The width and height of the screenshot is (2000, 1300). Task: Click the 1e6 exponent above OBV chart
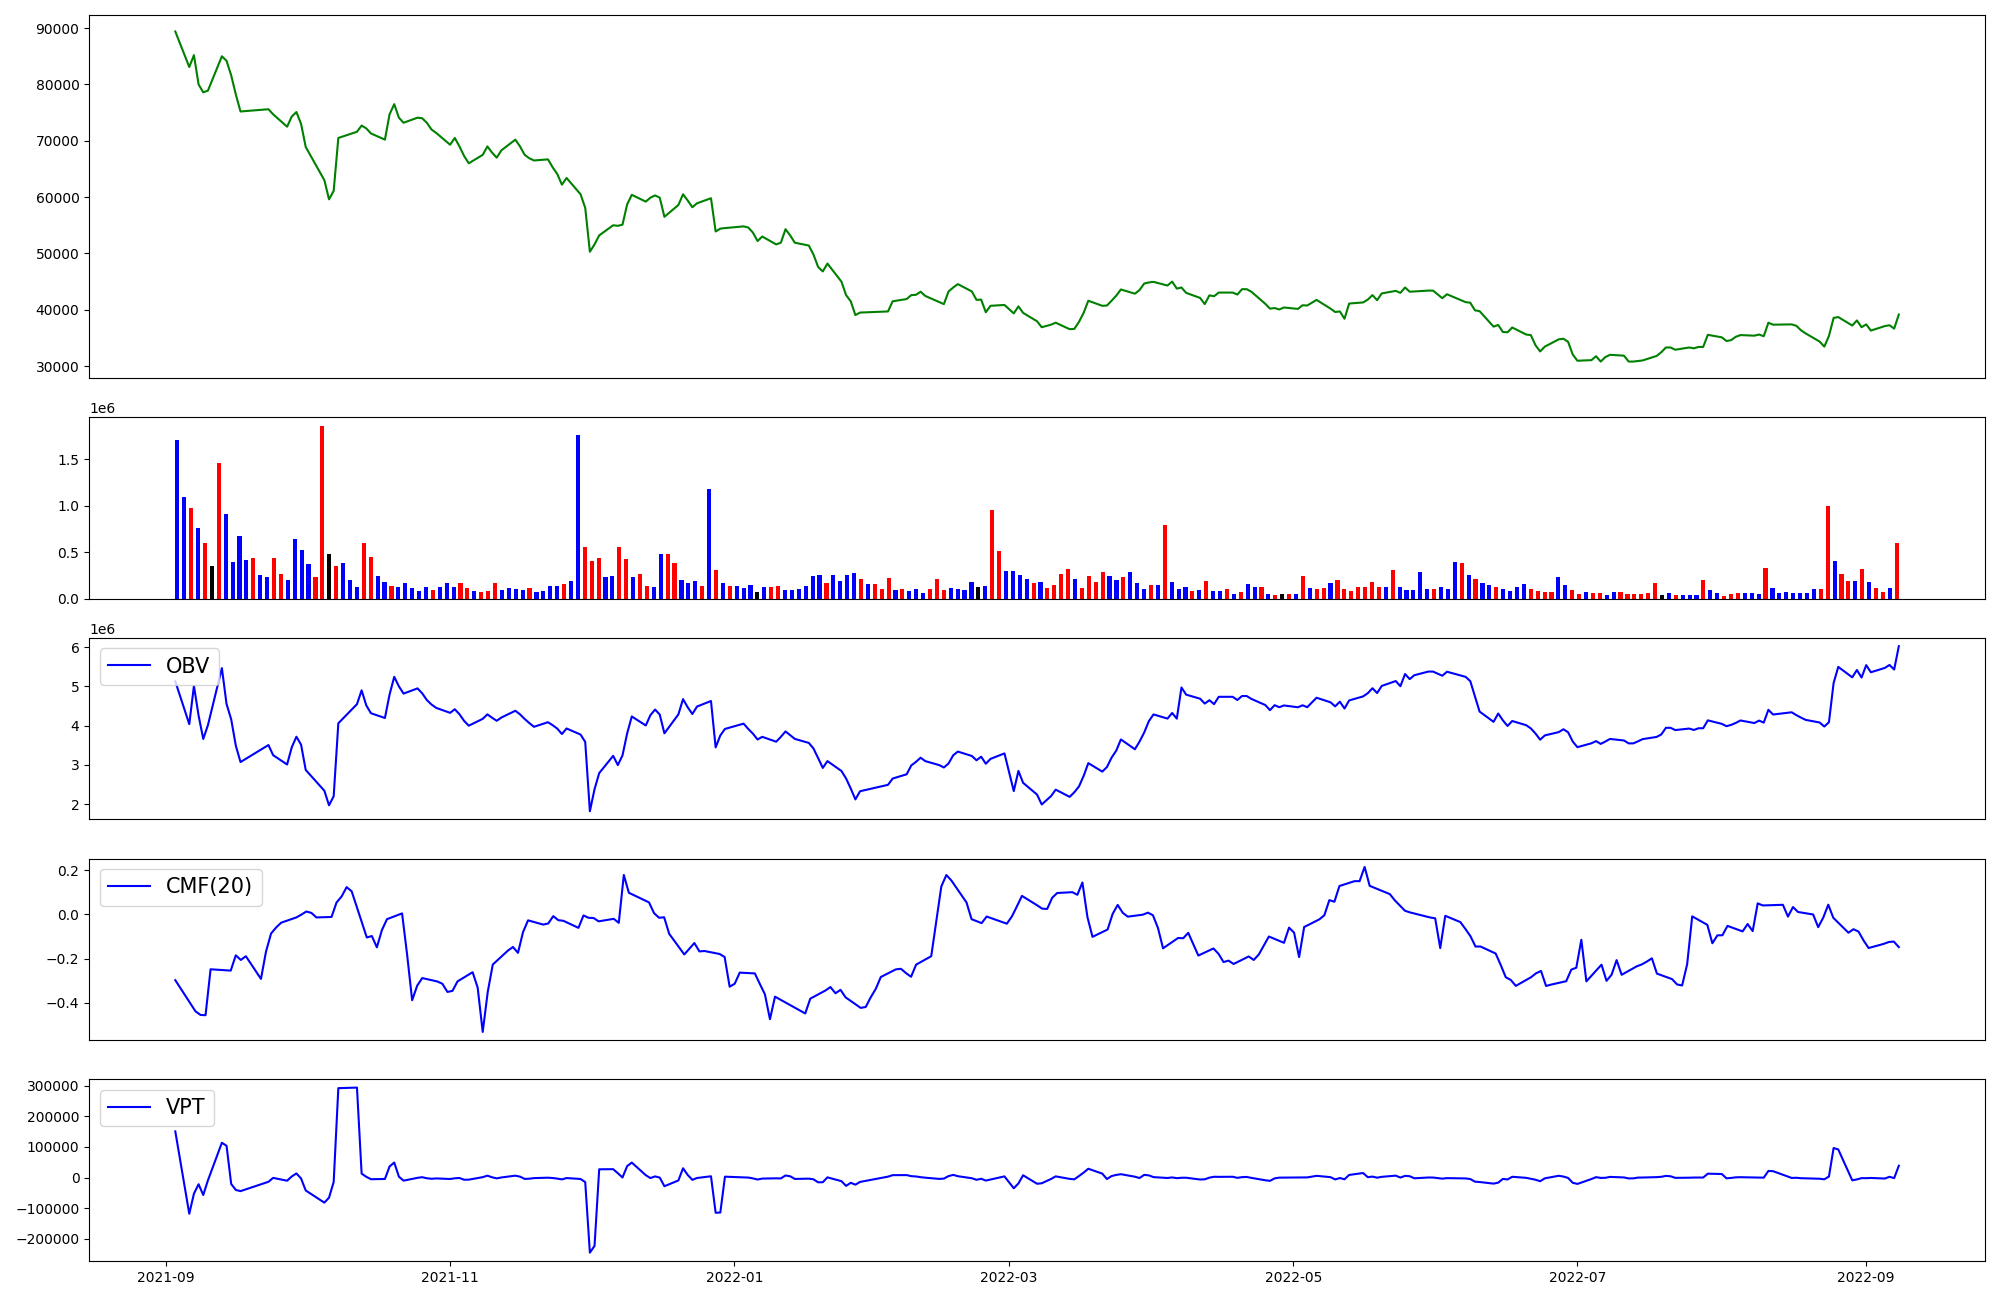coord(102,629)
